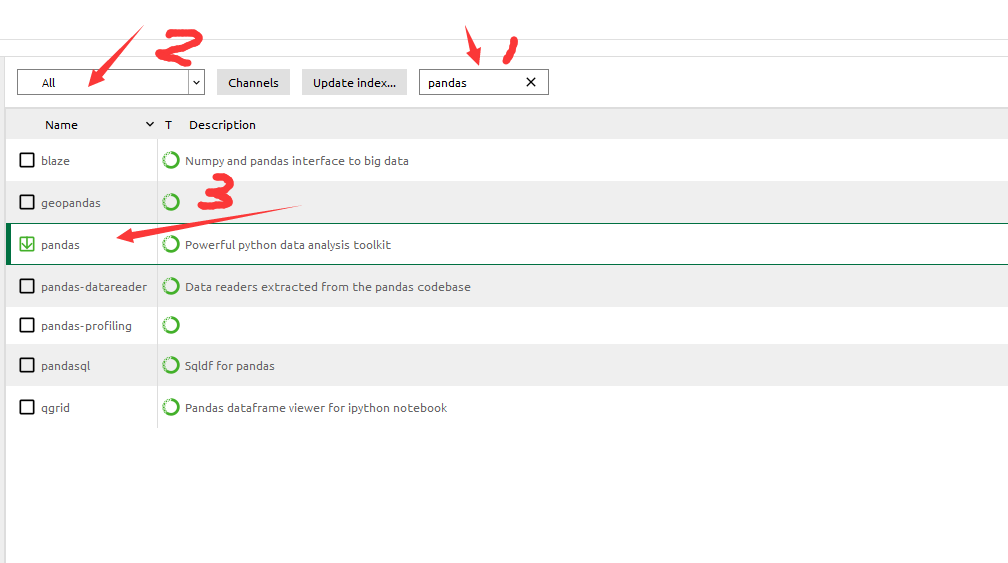This screenshot has width=1008, height=563.
Task: Check the blaze package checkbox
Action: pyautogui.click(x=27, y=160)
